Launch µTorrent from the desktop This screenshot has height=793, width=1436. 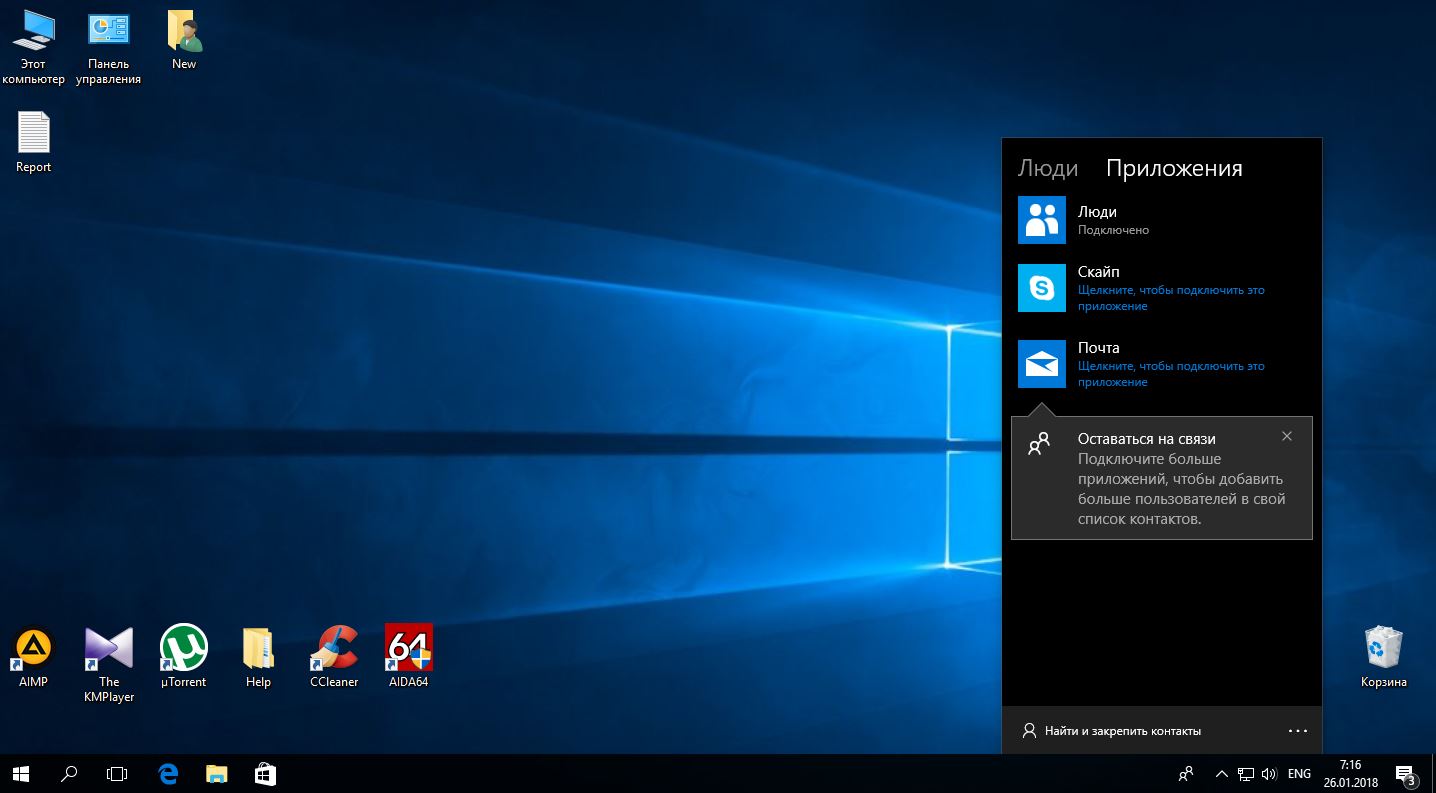pyautogui.click(x=184, y=649)
